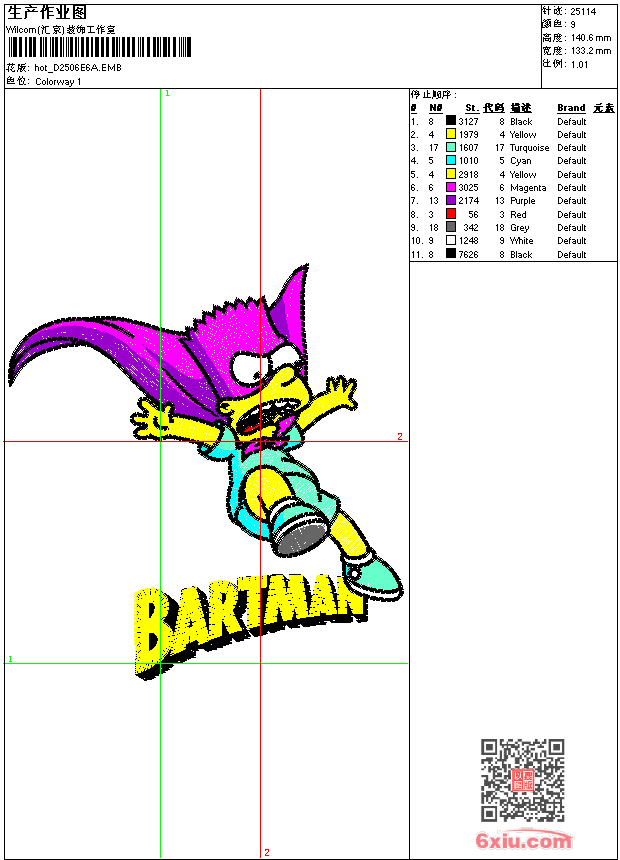The height and width of the screenshot is (860, 620).
Task: Click the yellow swatch beside stitch count 2918
Action: pyautogui.click(x=450, y=173)
